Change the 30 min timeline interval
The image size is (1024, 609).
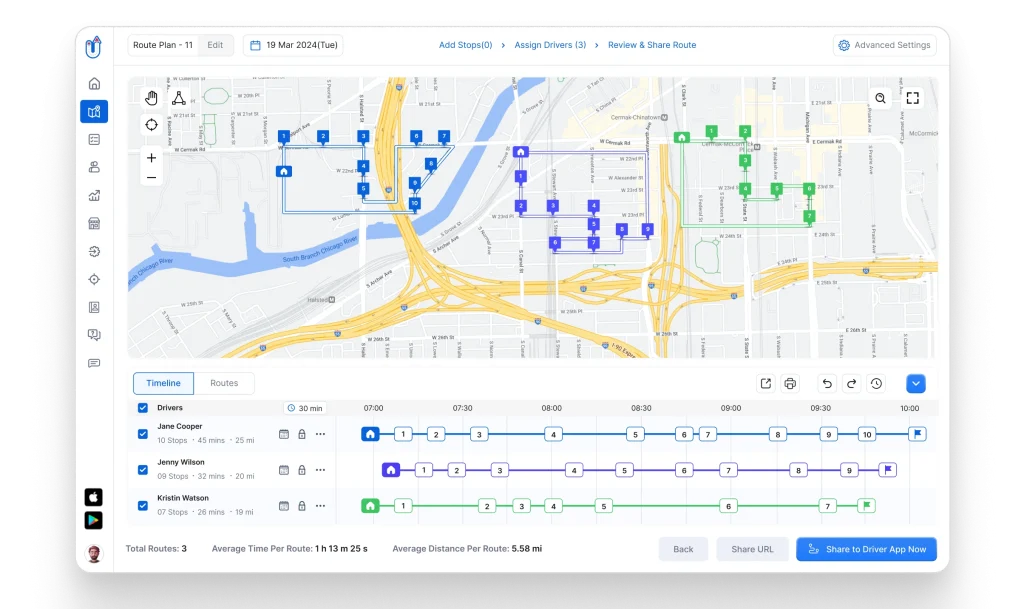pos(305,408)
